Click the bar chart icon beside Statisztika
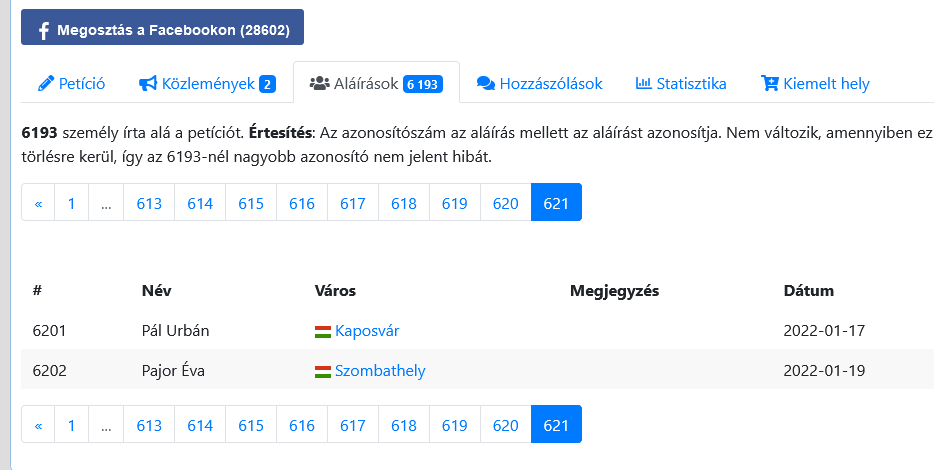This screenshot has height=470, width=934. (644, 83)
